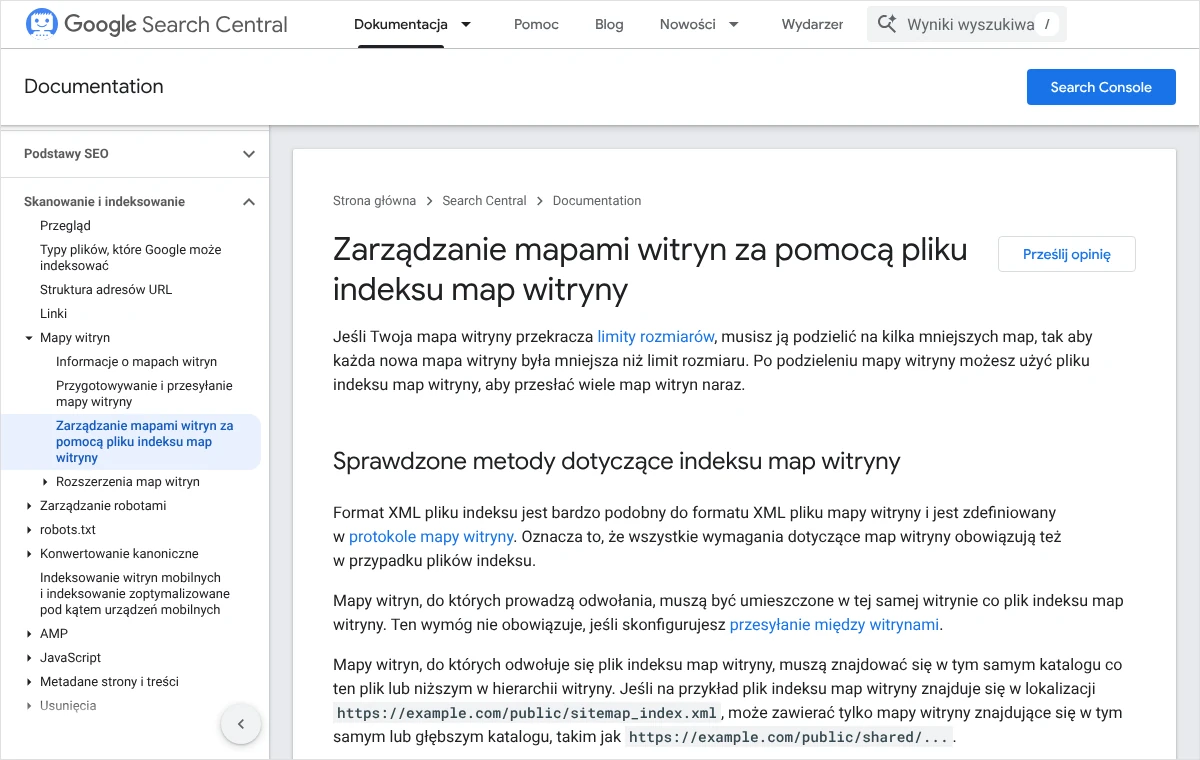Open Przegląd in the sidebar
This screenshot has height=760, width=1200.
pos(65,226)
